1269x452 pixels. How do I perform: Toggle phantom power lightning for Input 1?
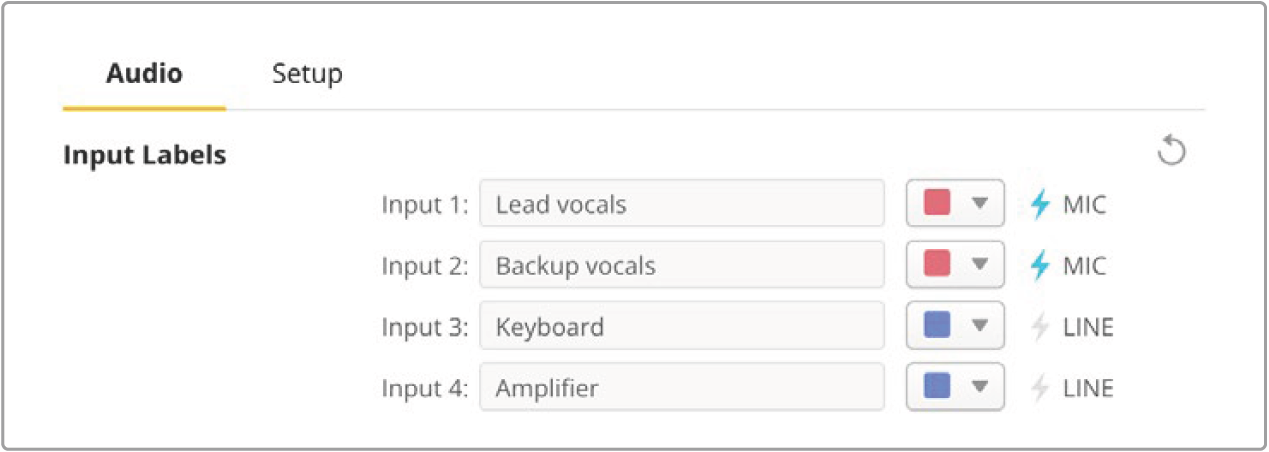(x=1041, y=204)
